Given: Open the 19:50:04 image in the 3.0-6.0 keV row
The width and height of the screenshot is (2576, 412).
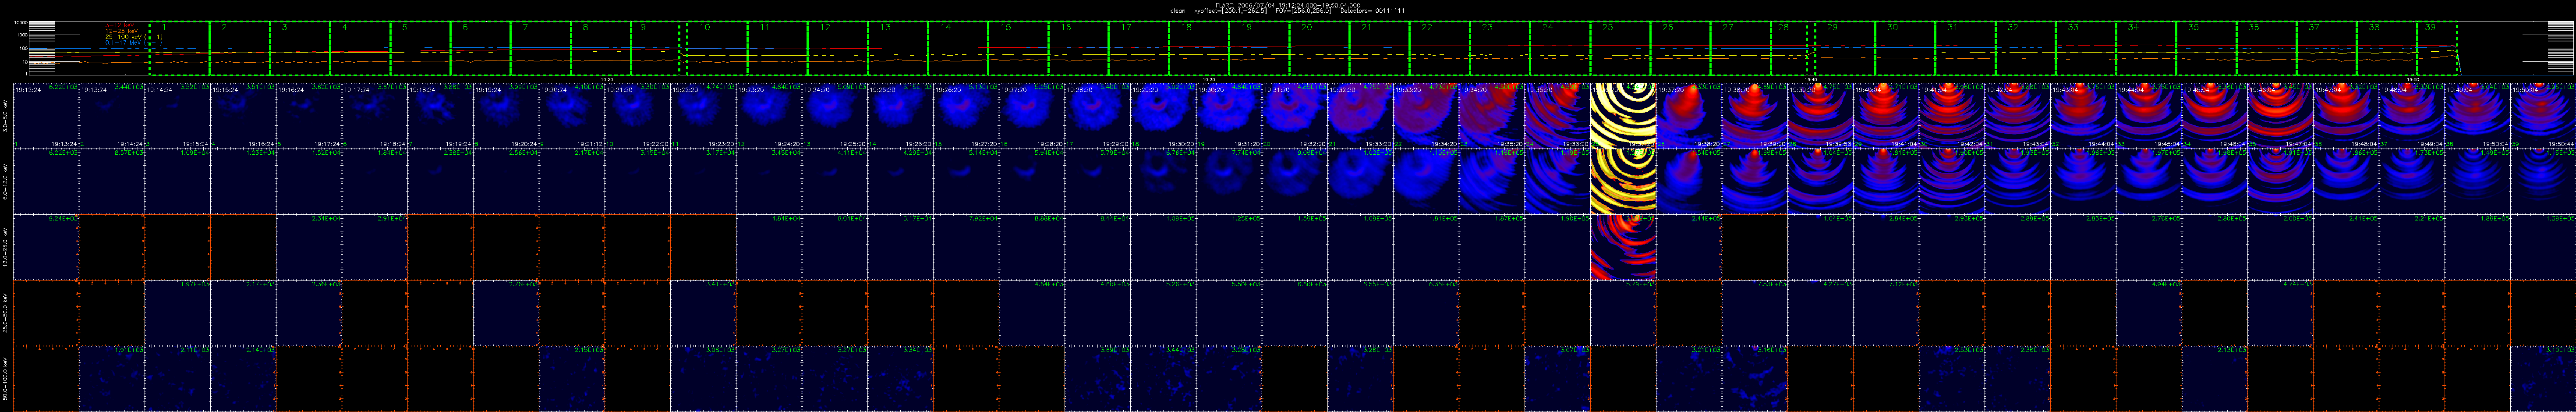Looking at the screenshot, I should (x=2544, y=116).
